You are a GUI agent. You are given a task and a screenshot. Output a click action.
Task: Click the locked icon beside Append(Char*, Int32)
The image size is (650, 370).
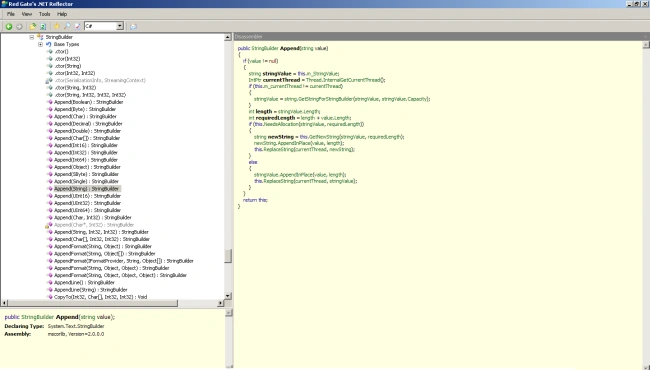49,225
